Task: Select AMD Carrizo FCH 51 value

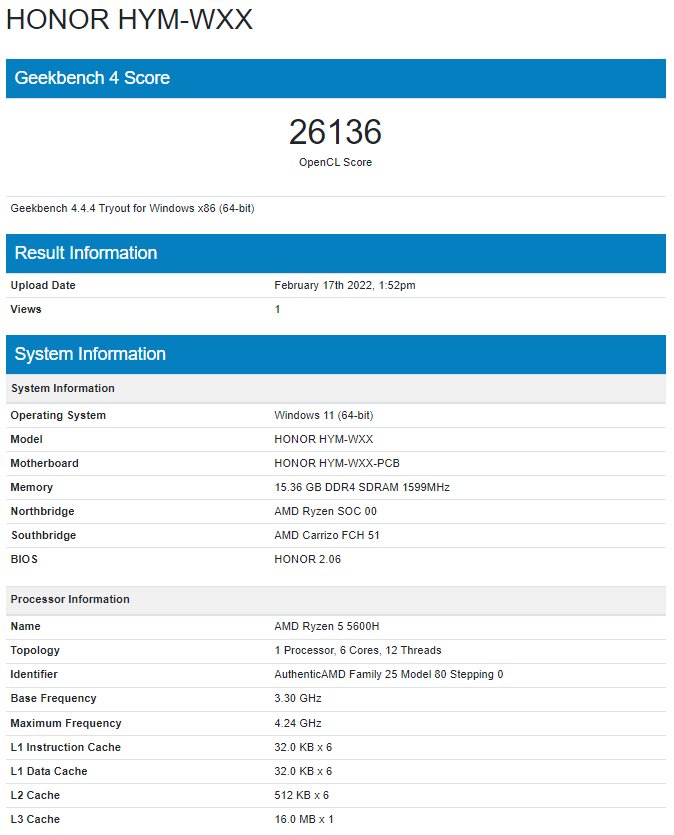Action: coord(327,535)
